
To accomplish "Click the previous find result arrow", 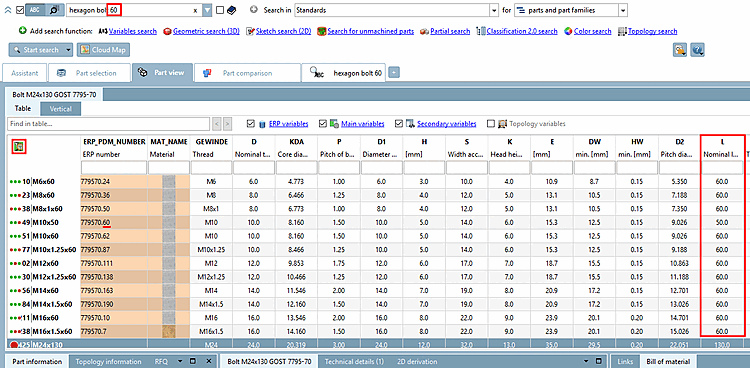I will [x=217, y=123].
